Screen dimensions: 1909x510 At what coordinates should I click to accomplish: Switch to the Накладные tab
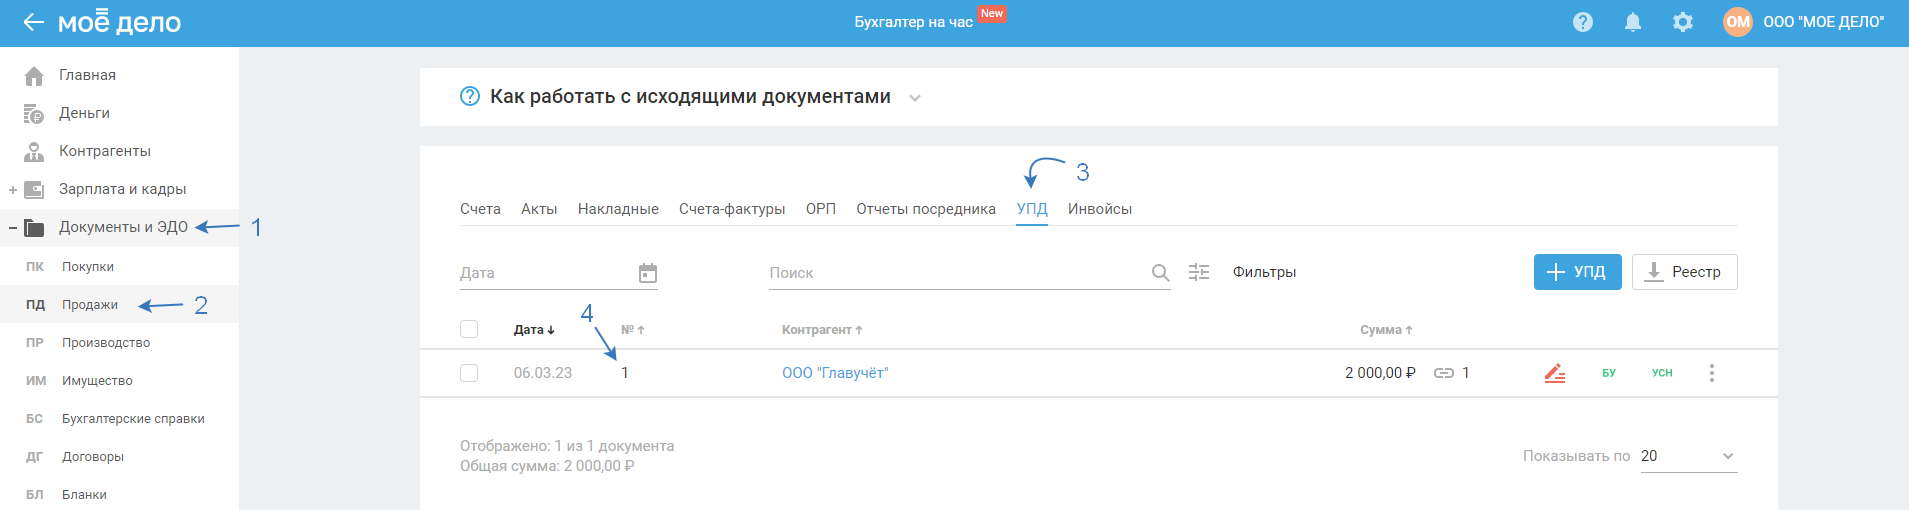point(618,209)
